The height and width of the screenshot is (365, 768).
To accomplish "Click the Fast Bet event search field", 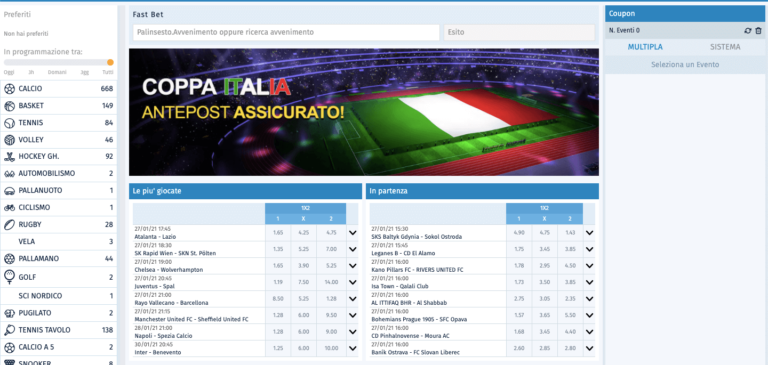I will (x=286, y=32).
